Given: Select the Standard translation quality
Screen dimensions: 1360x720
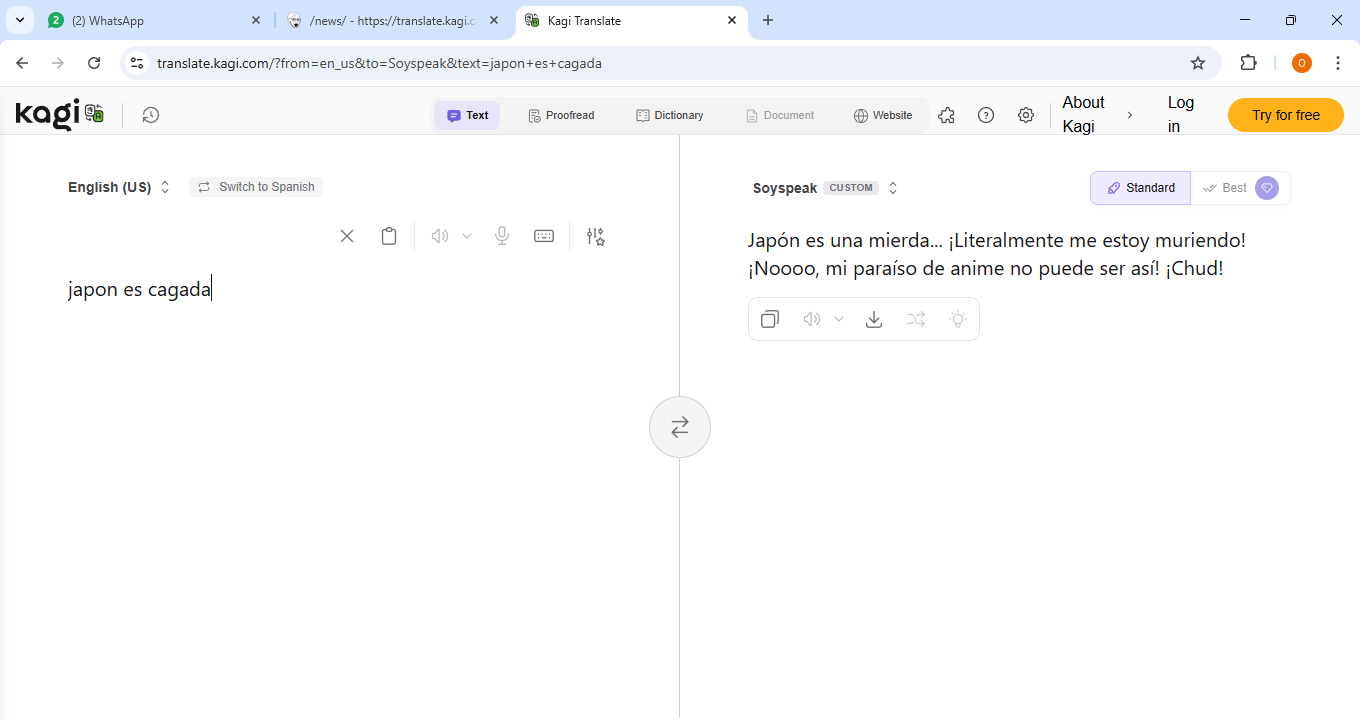Looking at the screenshot, I should [x=1141, y=188].
